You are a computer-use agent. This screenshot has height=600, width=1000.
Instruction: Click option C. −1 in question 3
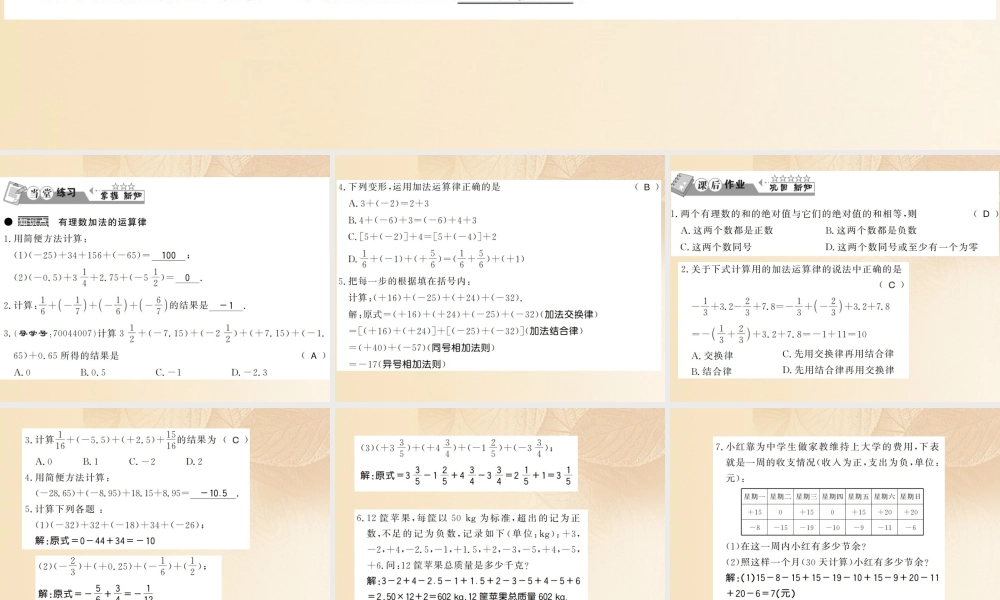[x=168, y=372]
